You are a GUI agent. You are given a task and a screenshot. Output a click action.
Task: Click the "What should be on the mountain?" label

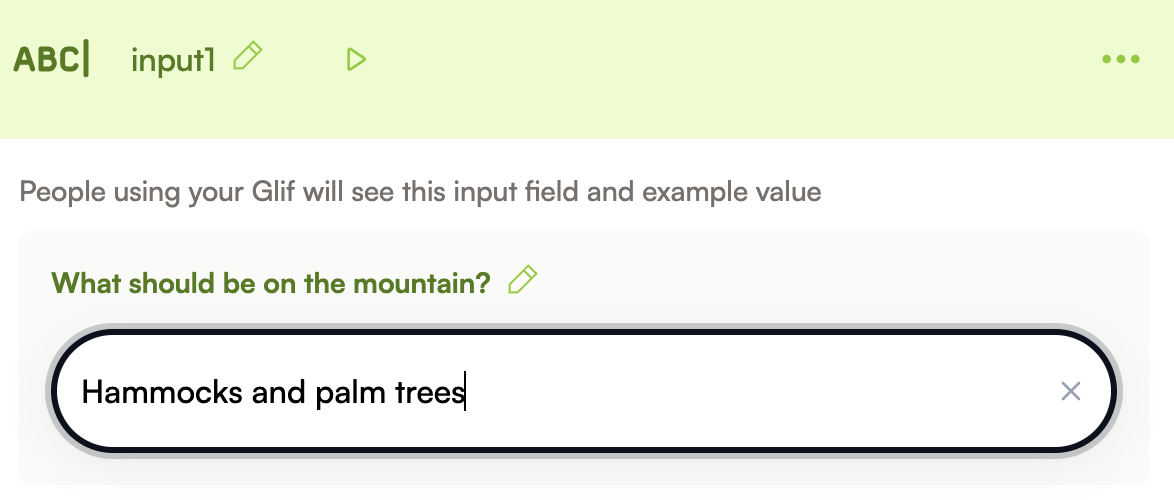pyautogui.click(x=271, y=283)
